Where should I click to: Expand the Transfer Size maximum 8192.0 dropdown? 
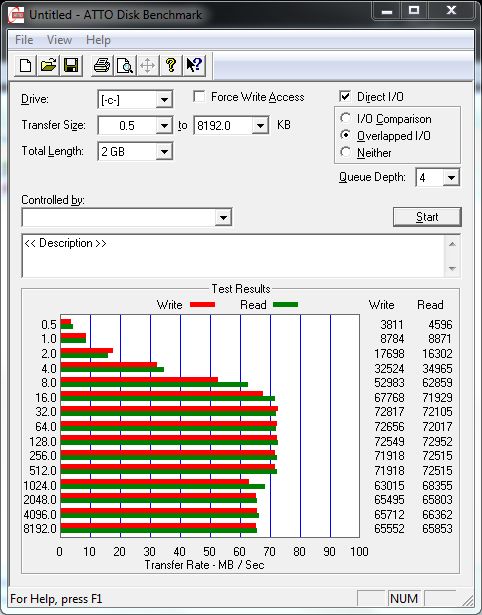[260, 126]
